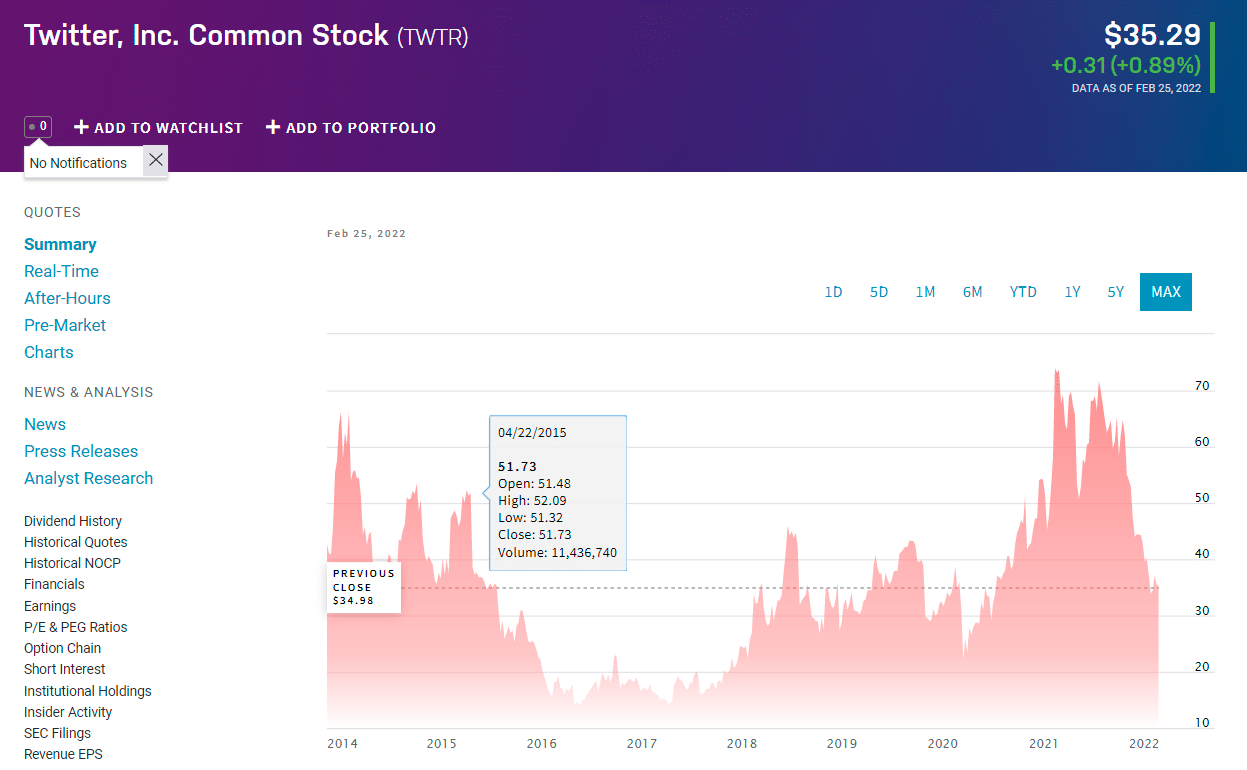The image size is (1247, 770).
Task: Click the Feb 25, 2022 chart date text
Action: [366, 234]
